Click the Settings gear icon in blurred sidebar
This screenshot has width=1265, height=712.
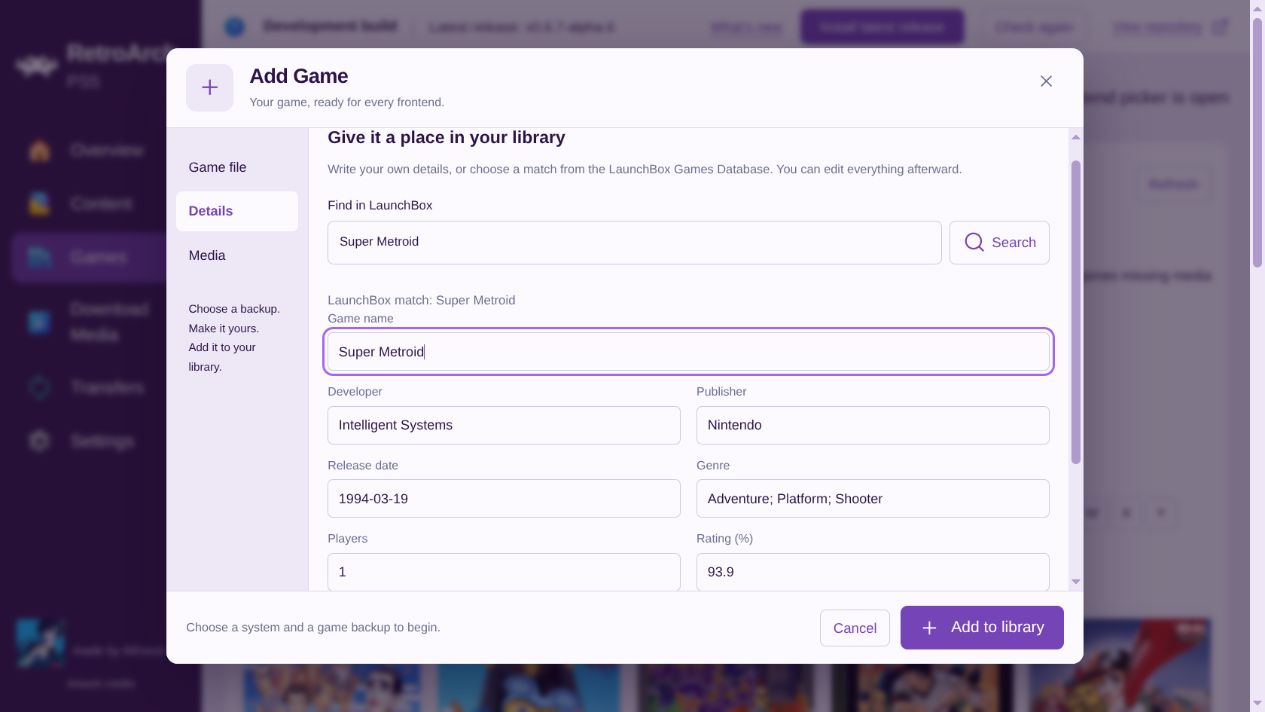point(39,441)
